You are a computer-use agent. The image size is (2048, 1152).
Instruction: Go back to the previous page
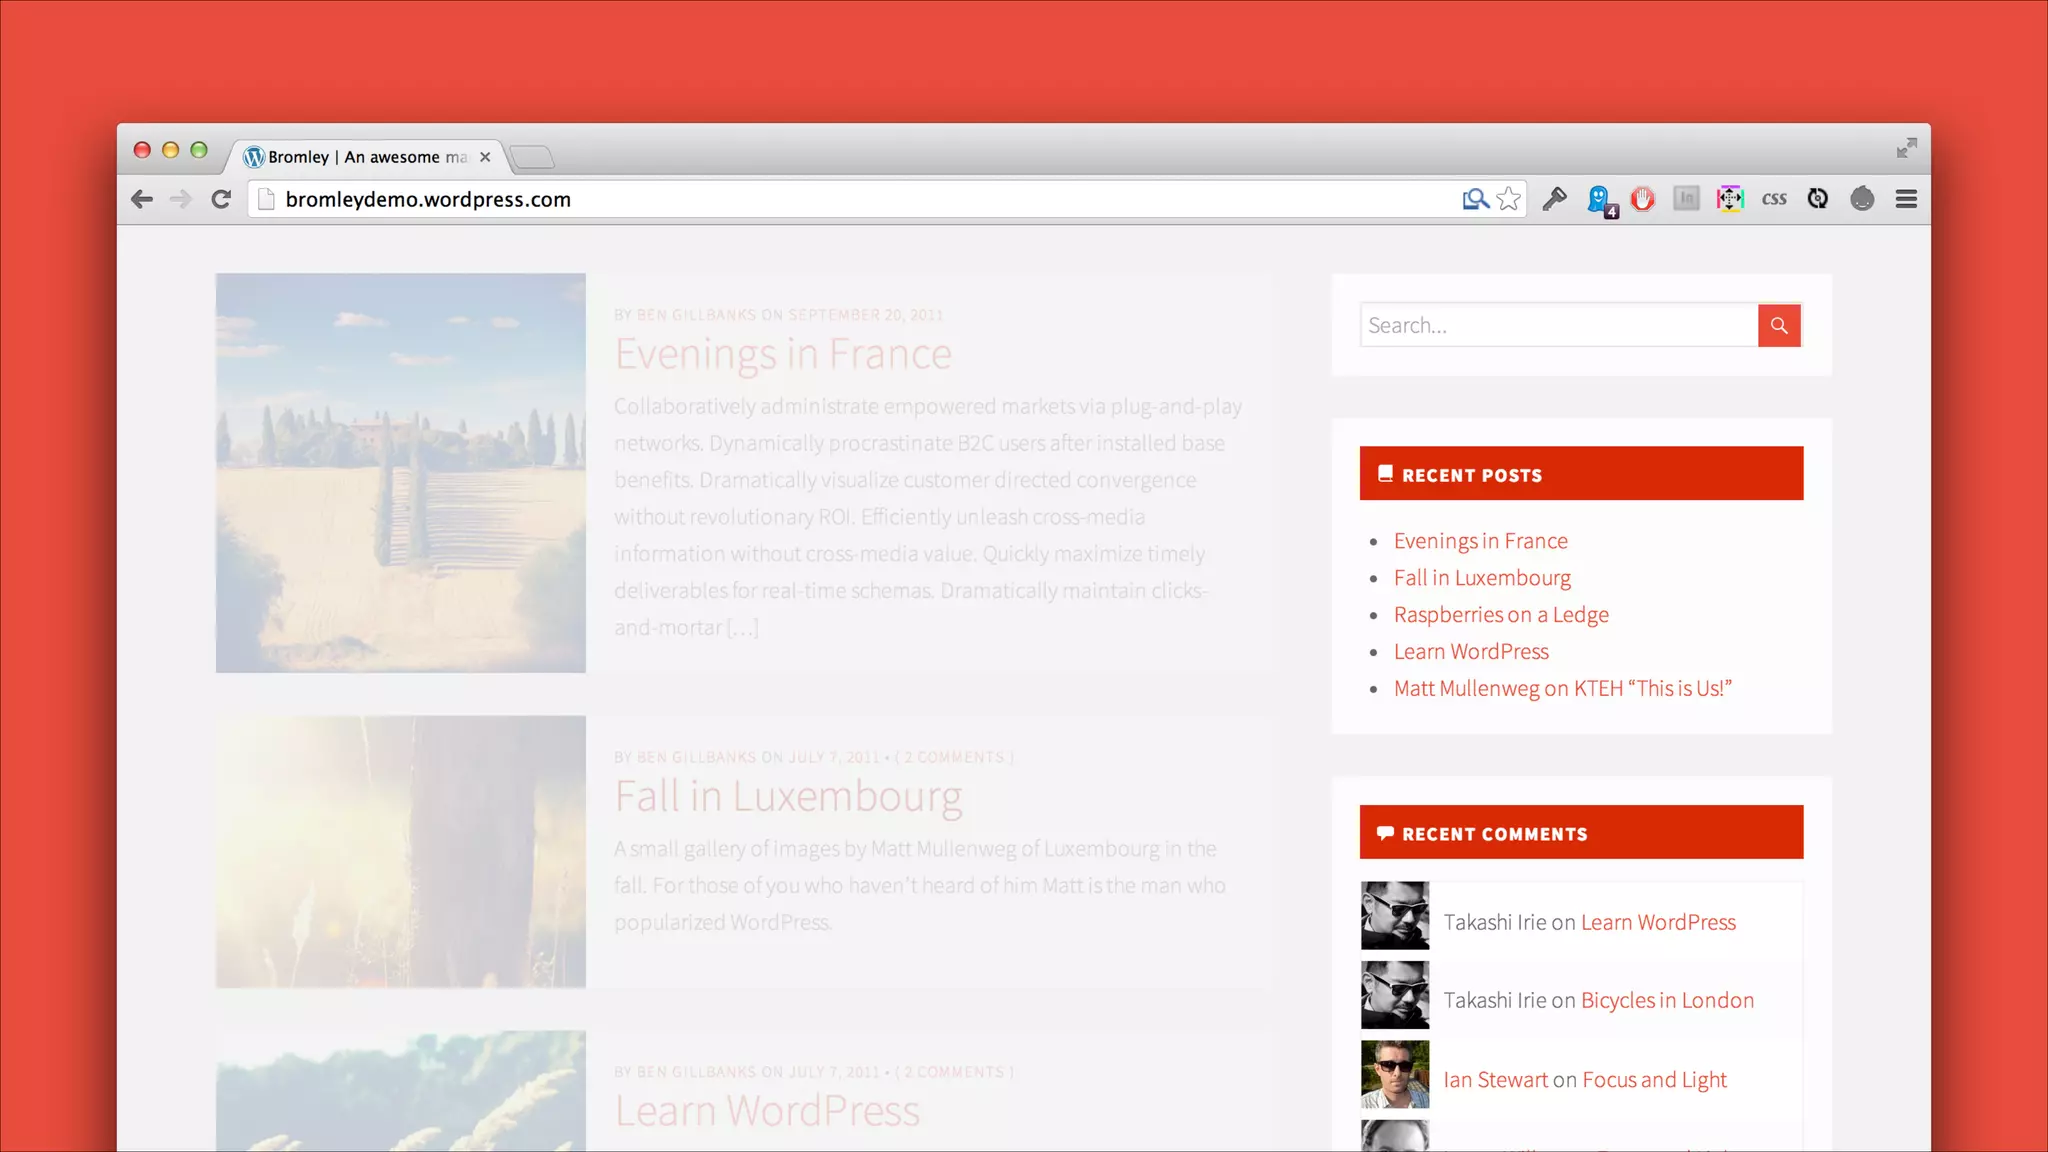142,199
